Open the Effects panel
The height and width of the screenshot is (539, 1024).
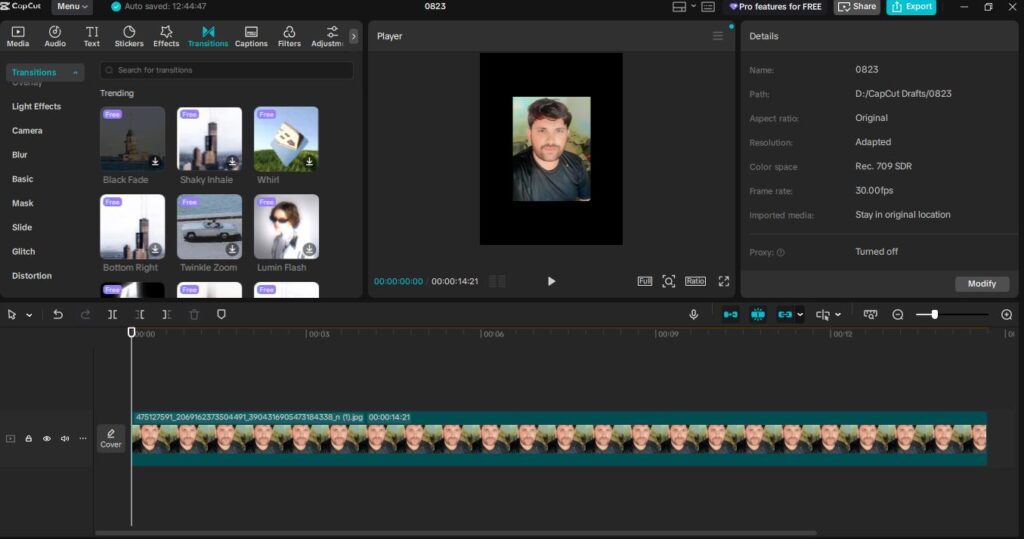tap(166, 37)
